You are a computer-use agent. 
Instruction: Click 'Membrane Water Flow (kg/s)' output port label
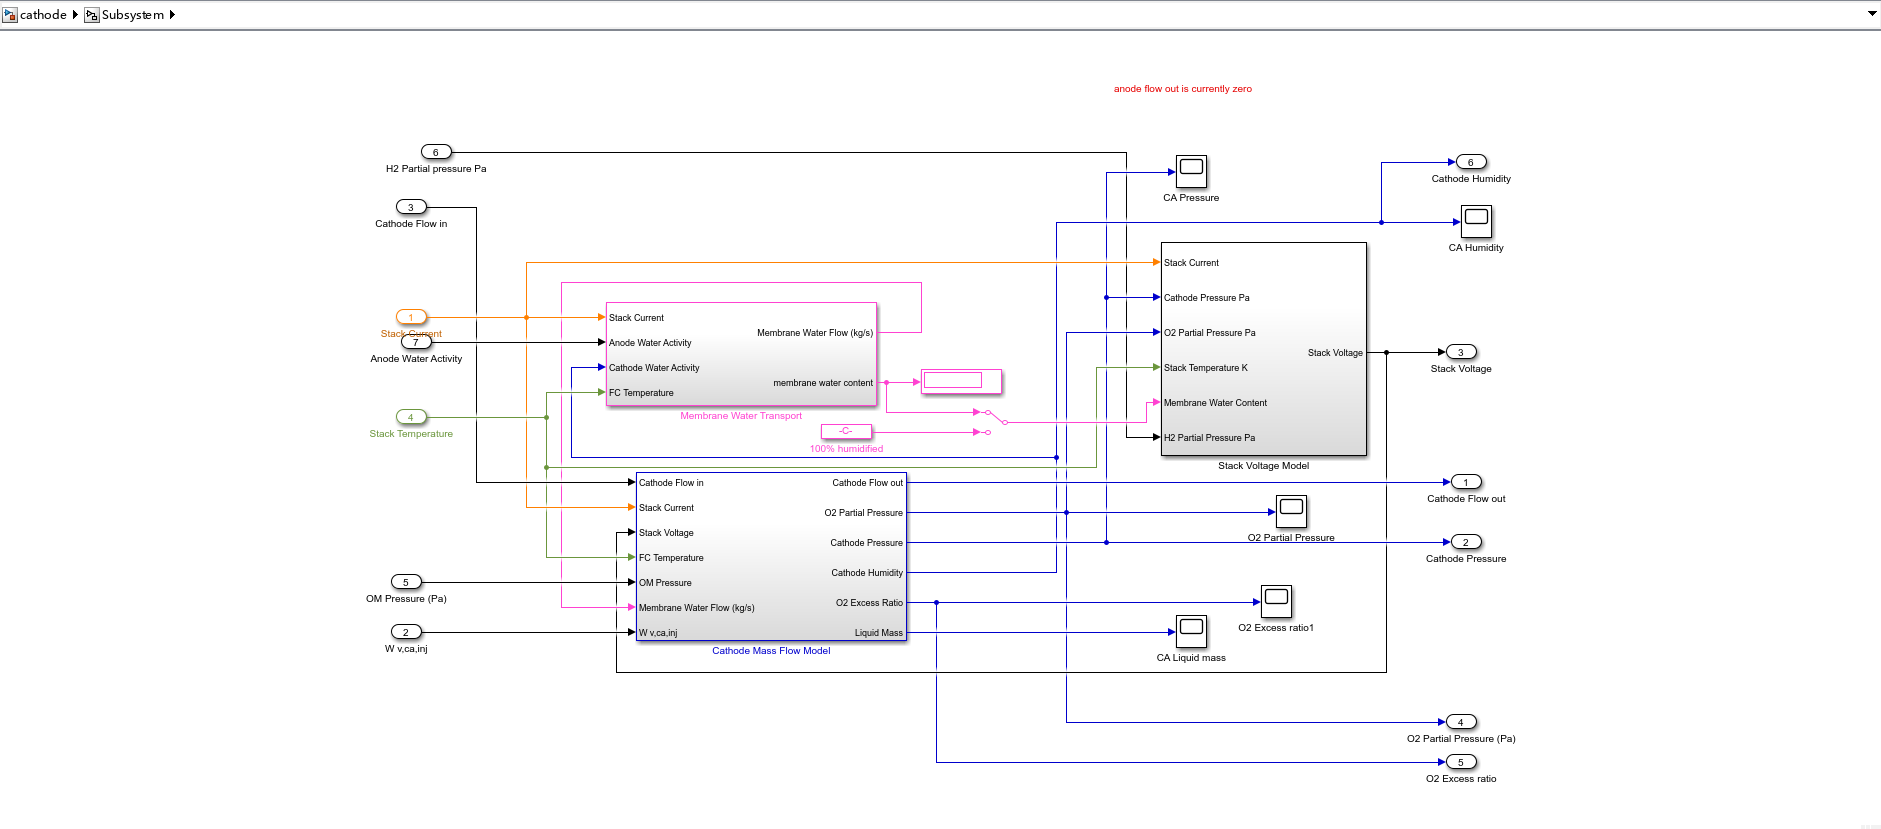pyautogui.click(x=815, y=333)
